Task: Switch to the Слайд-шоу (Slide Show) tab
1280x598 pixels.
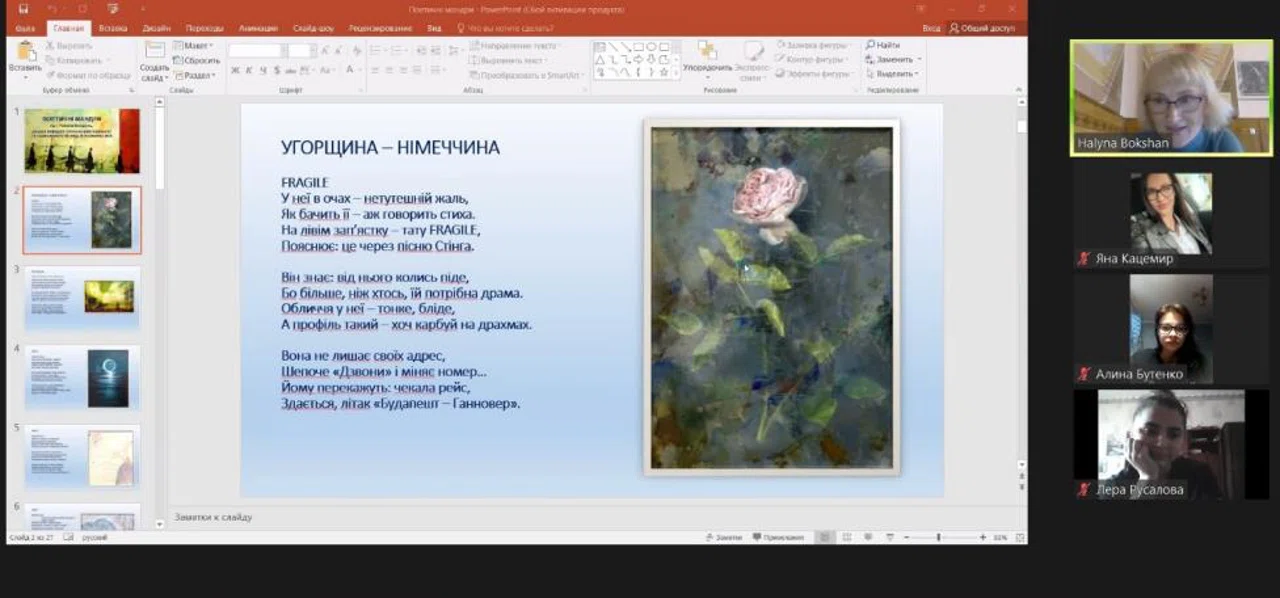Action: pyautogui.click(x=315, y=28)
